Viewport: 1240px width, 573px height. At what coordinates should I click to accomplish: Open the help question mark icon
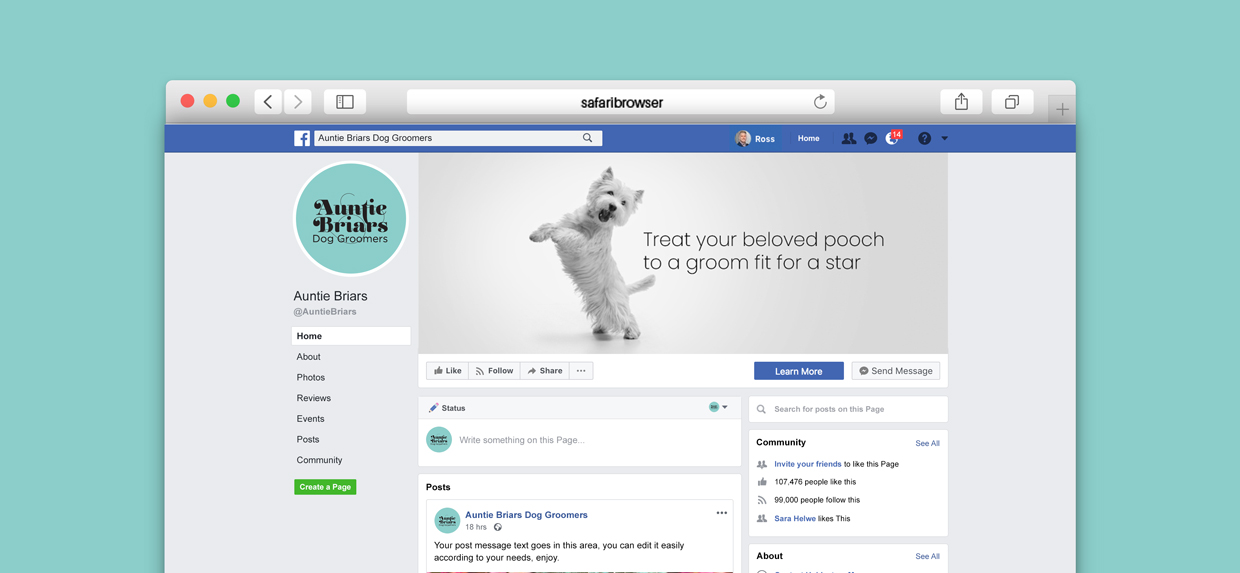924,139
